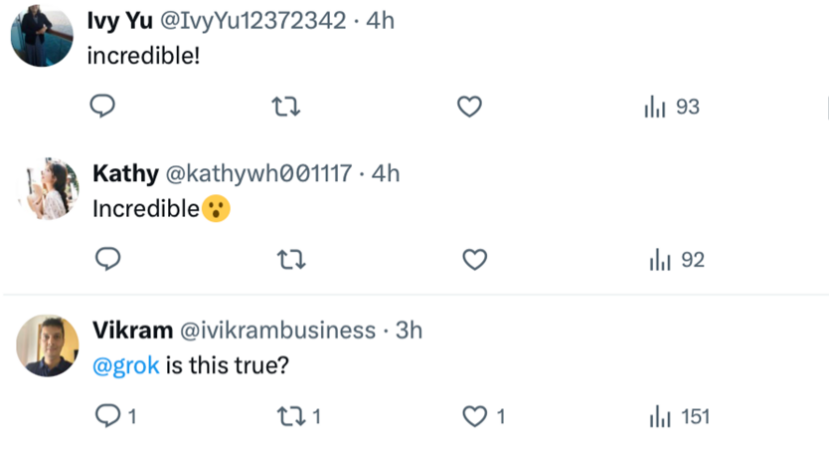Screen dimensions: 829x449
Task: Like Kathy's tweet
Action: 474,260
